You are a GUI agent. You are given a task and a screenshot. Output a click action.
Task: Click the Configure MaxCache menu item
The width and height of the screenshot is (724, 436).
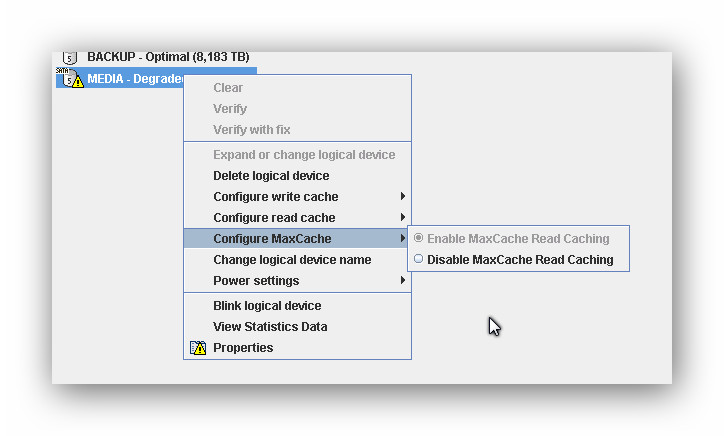[272, 239]
